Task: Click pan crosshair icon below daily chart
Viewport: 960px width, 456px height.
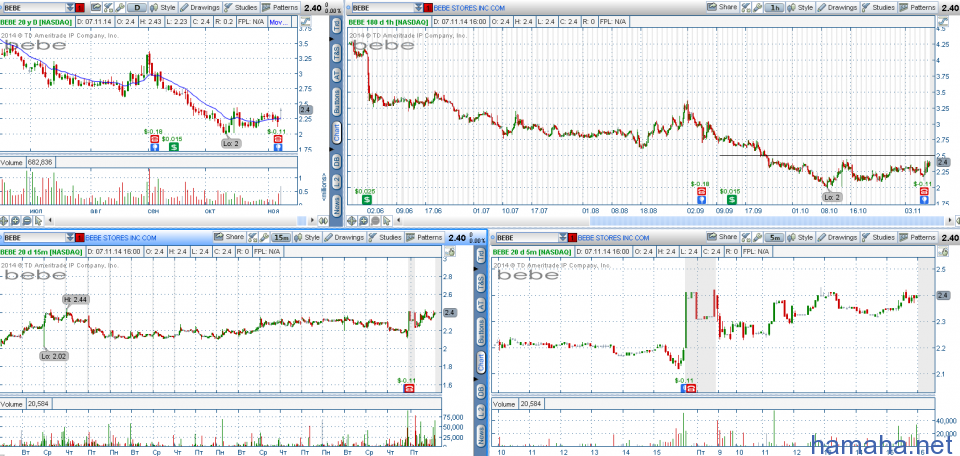Action: point(4,220)
